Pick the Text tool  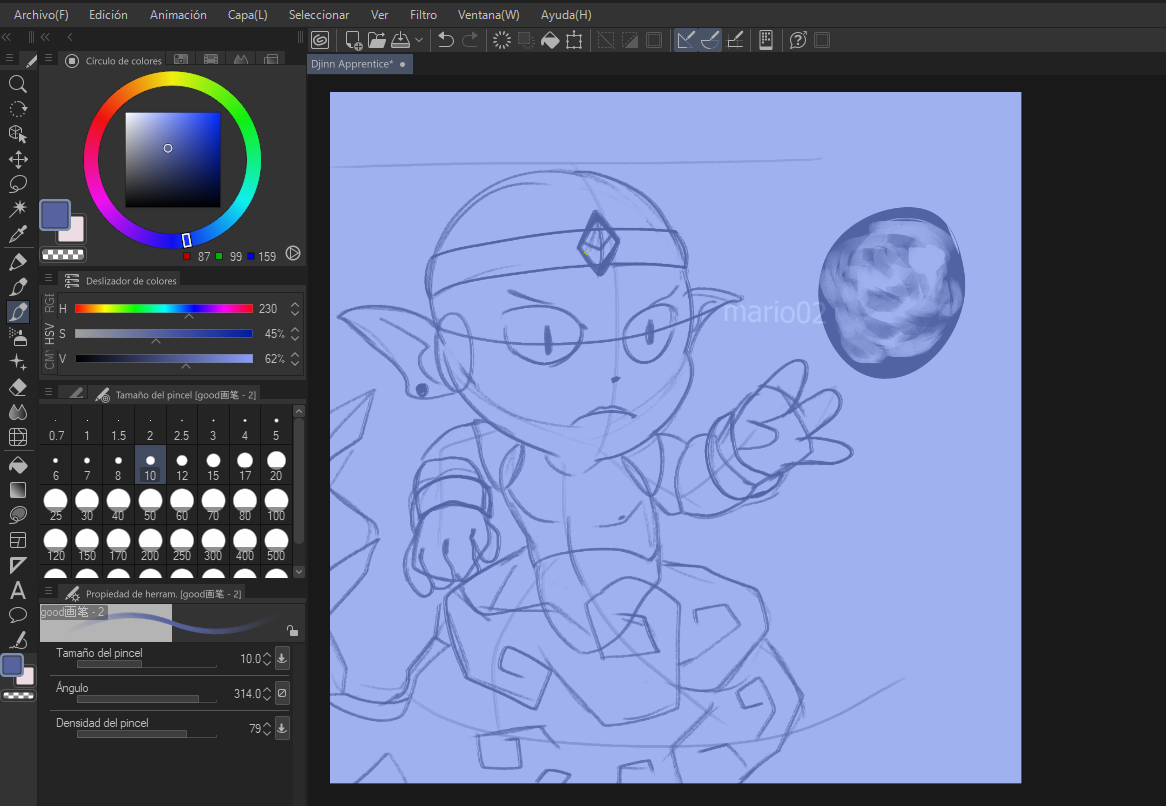pyautogui.click(x=17, y=590)
